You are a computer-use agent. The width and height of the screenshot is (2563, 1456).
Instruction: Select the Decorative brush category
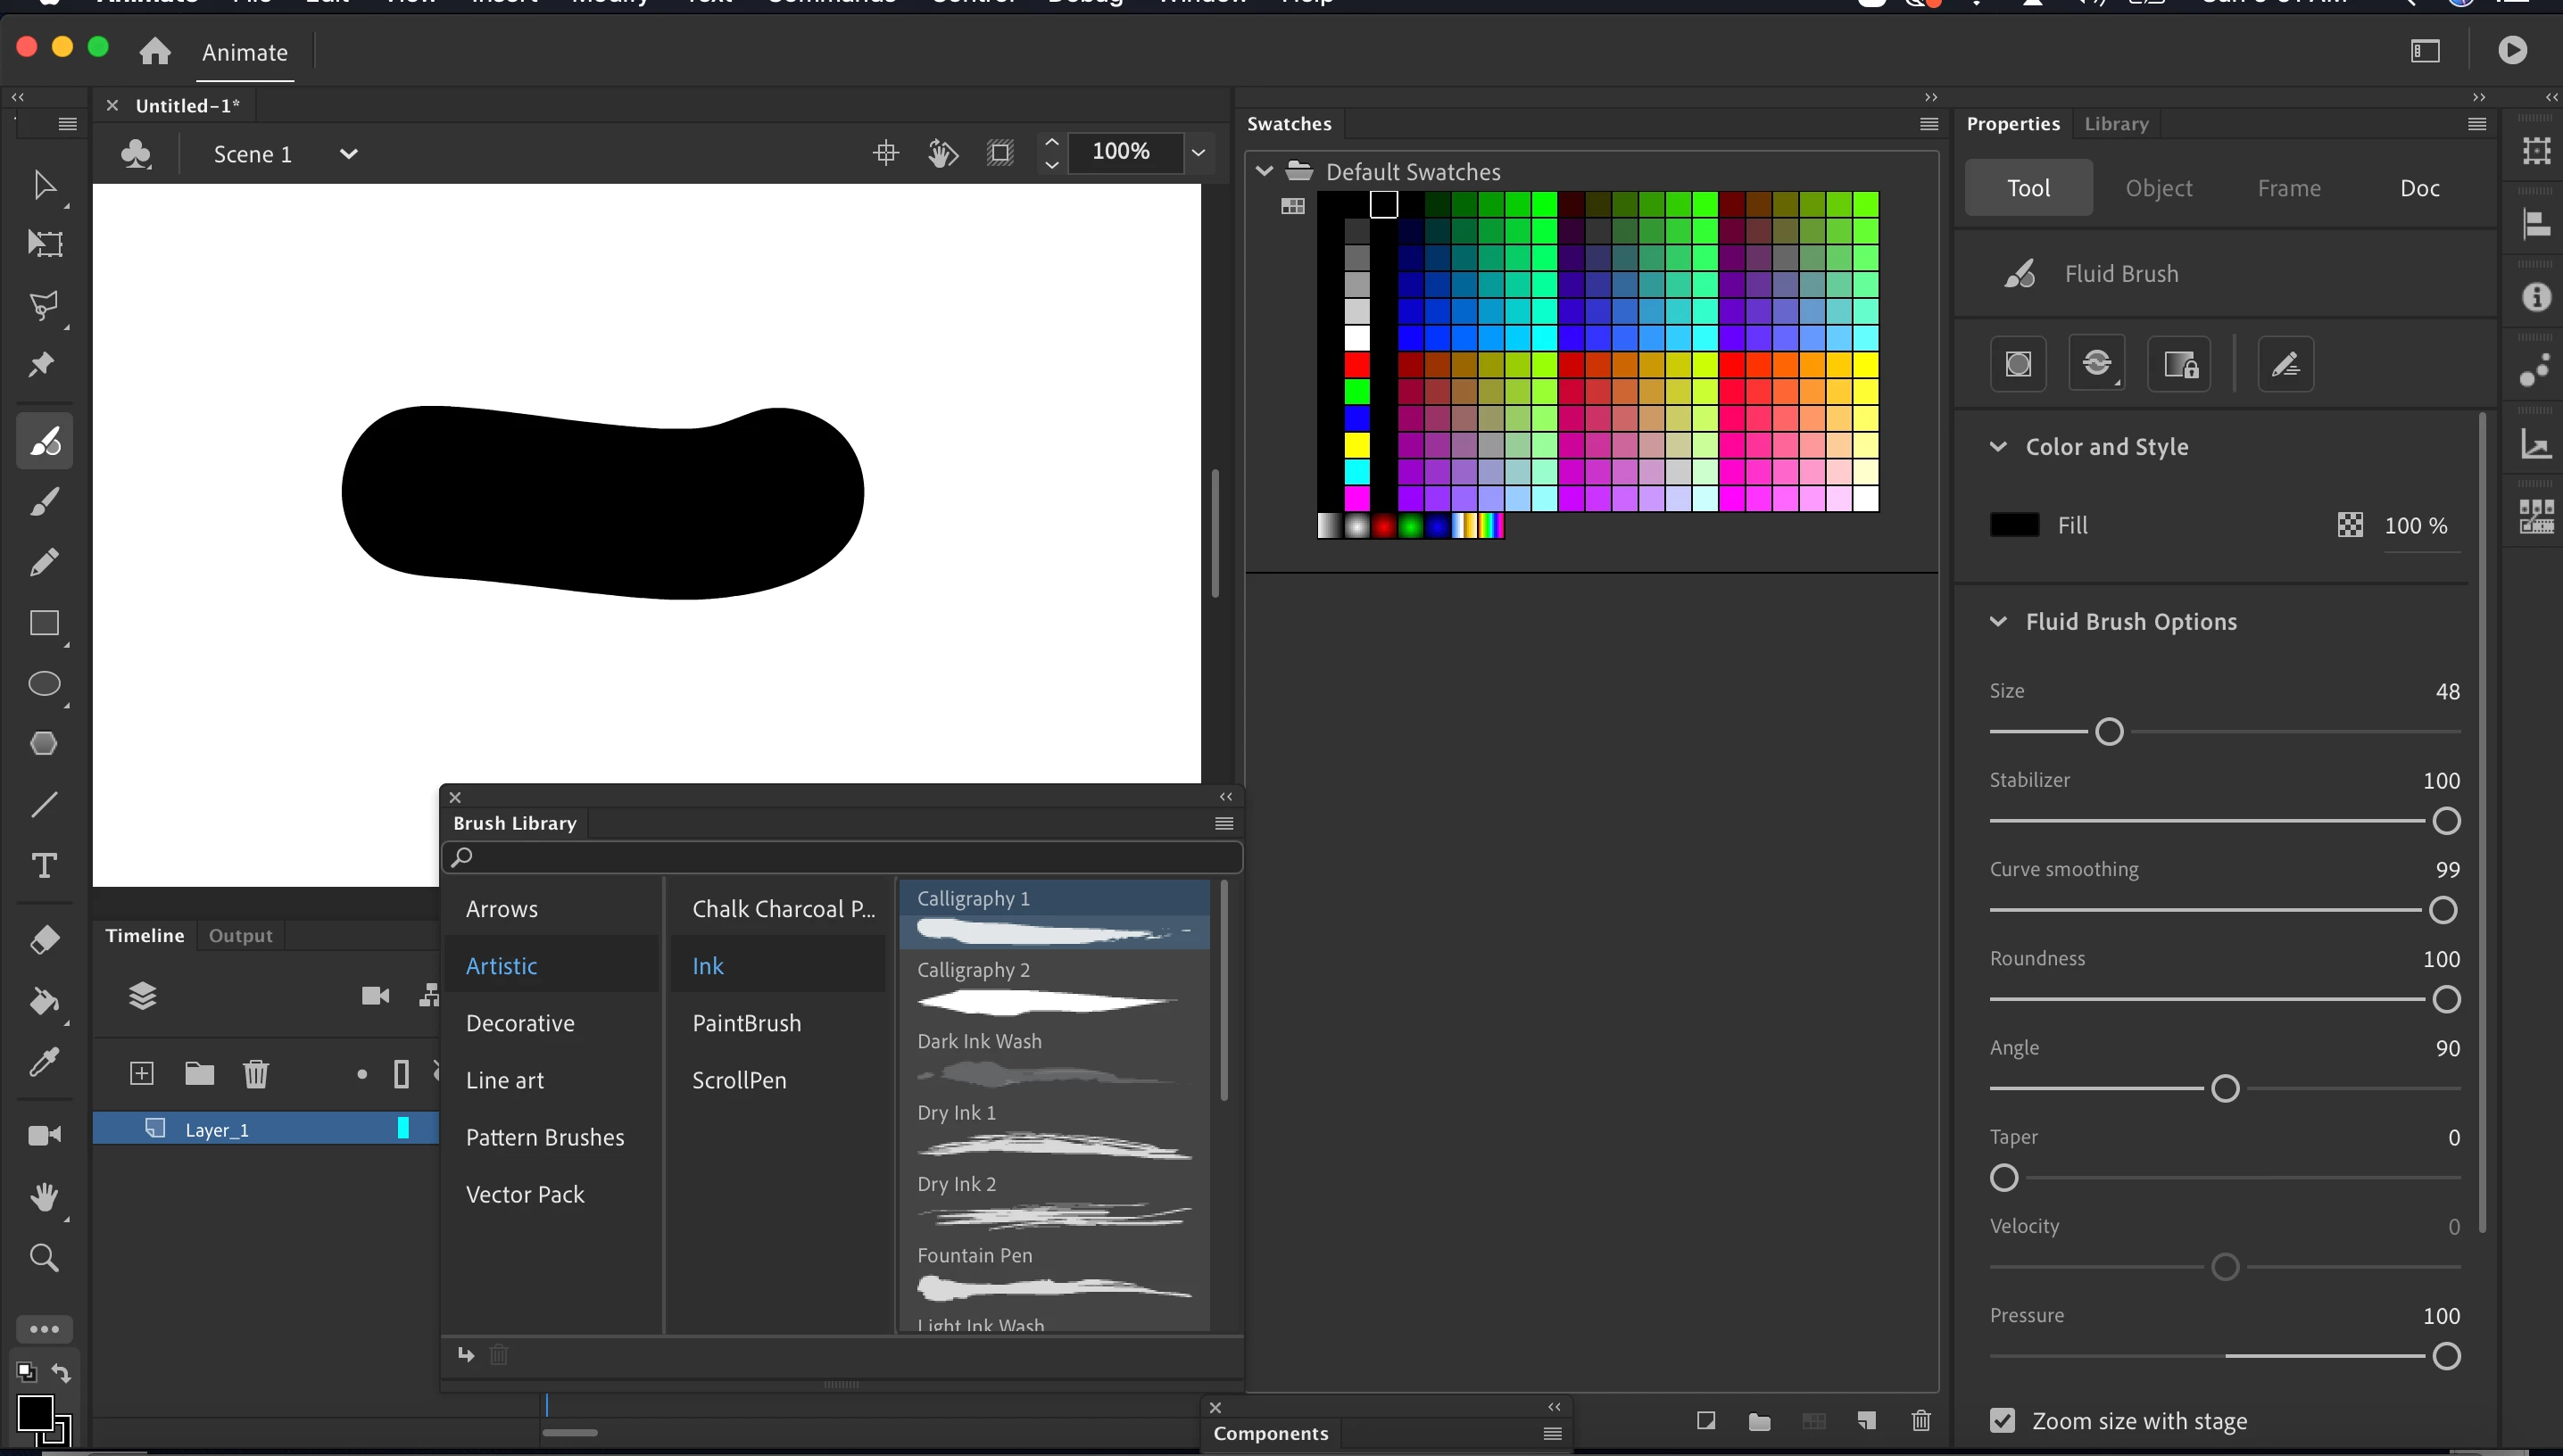(520, 1023)
